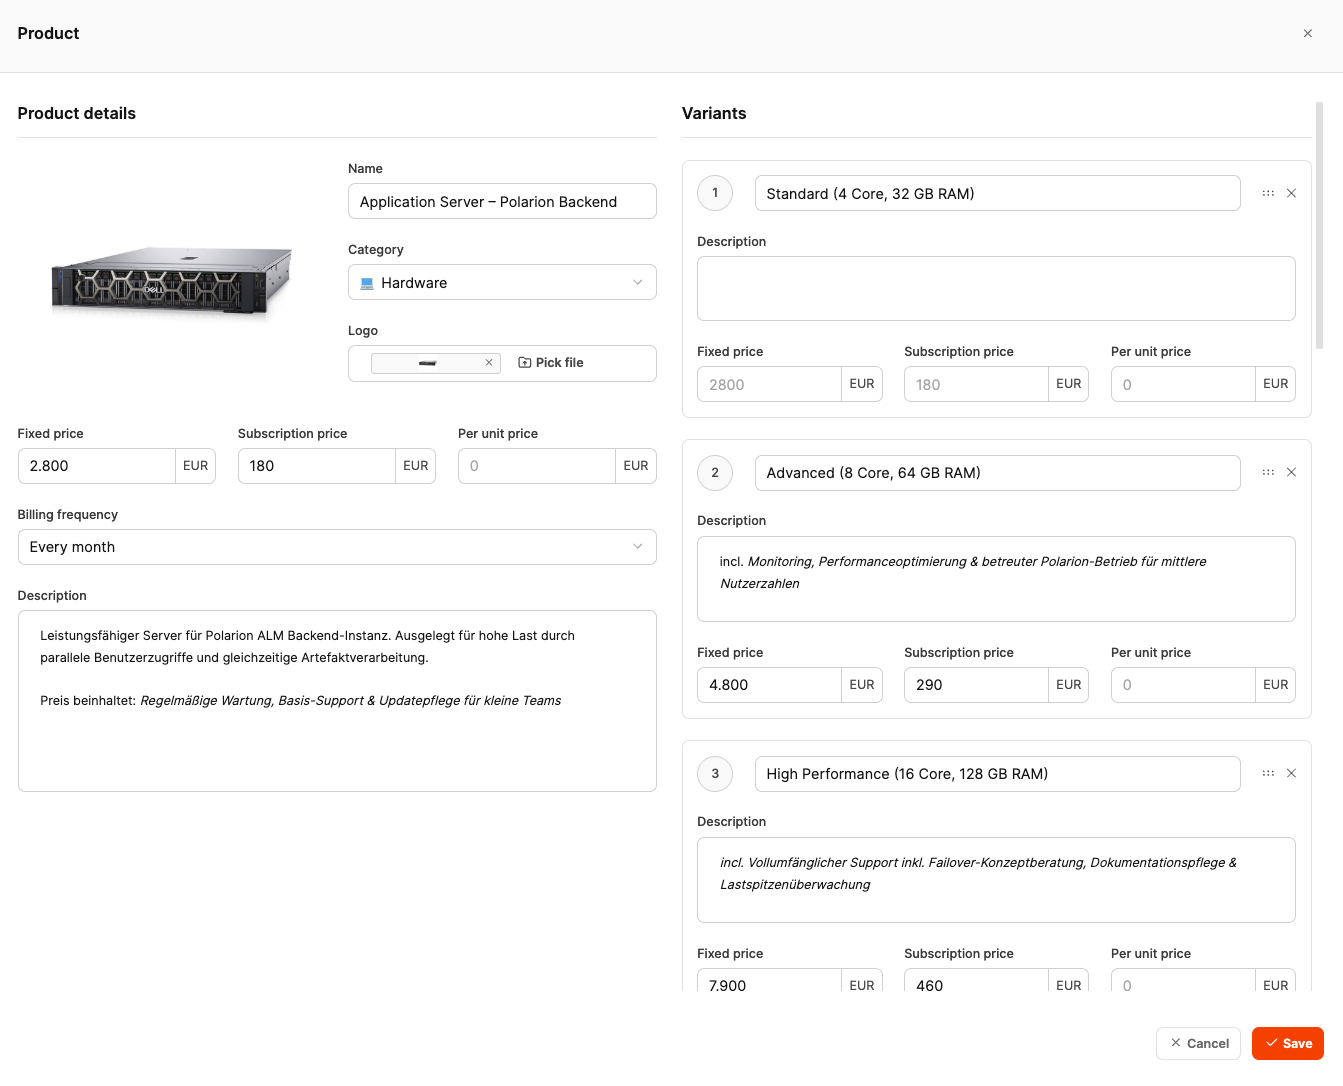Edit the product Description text area
Image resolution: width=1343 pixels, height=1086 pixels.
337,701
